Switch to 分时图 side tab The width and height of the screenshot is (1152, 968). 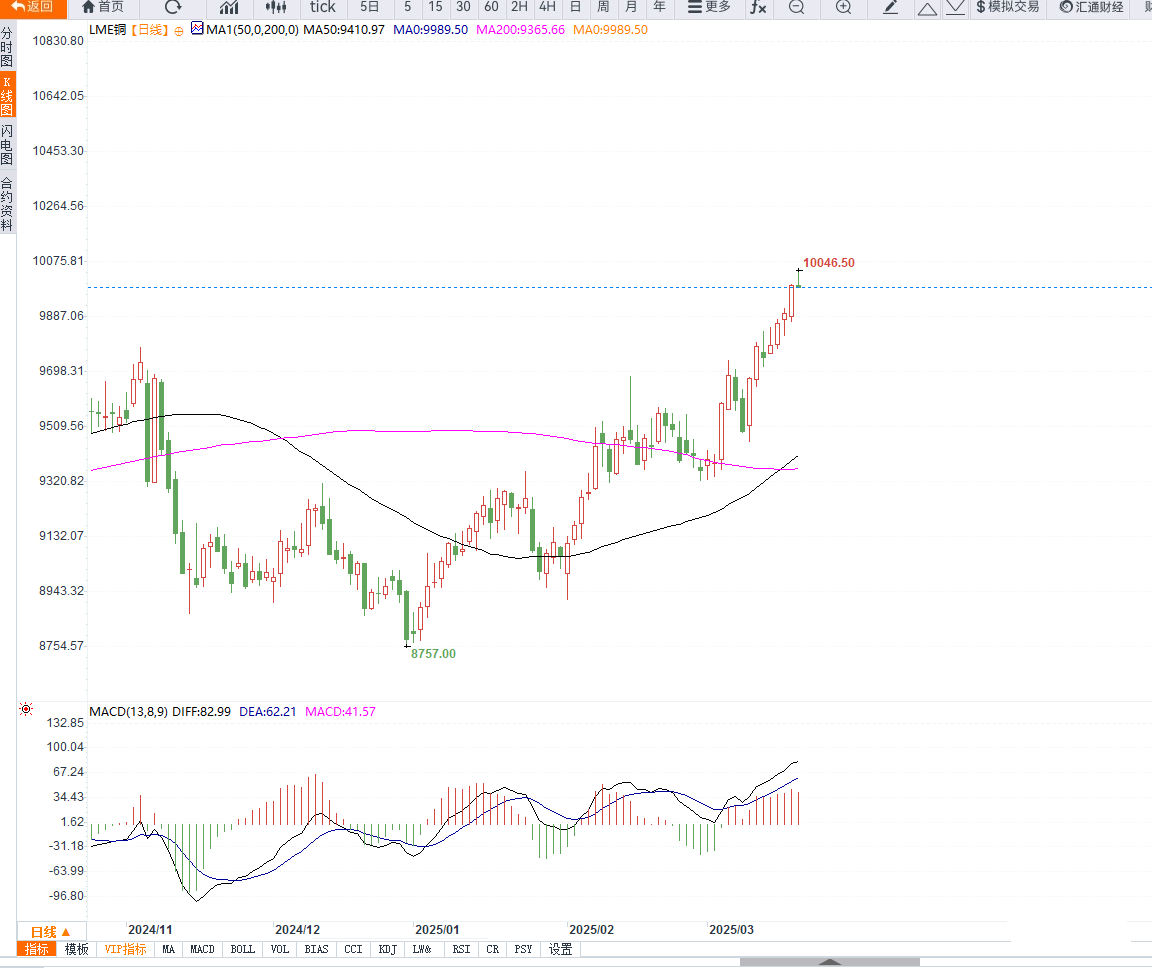coord(7,46)
